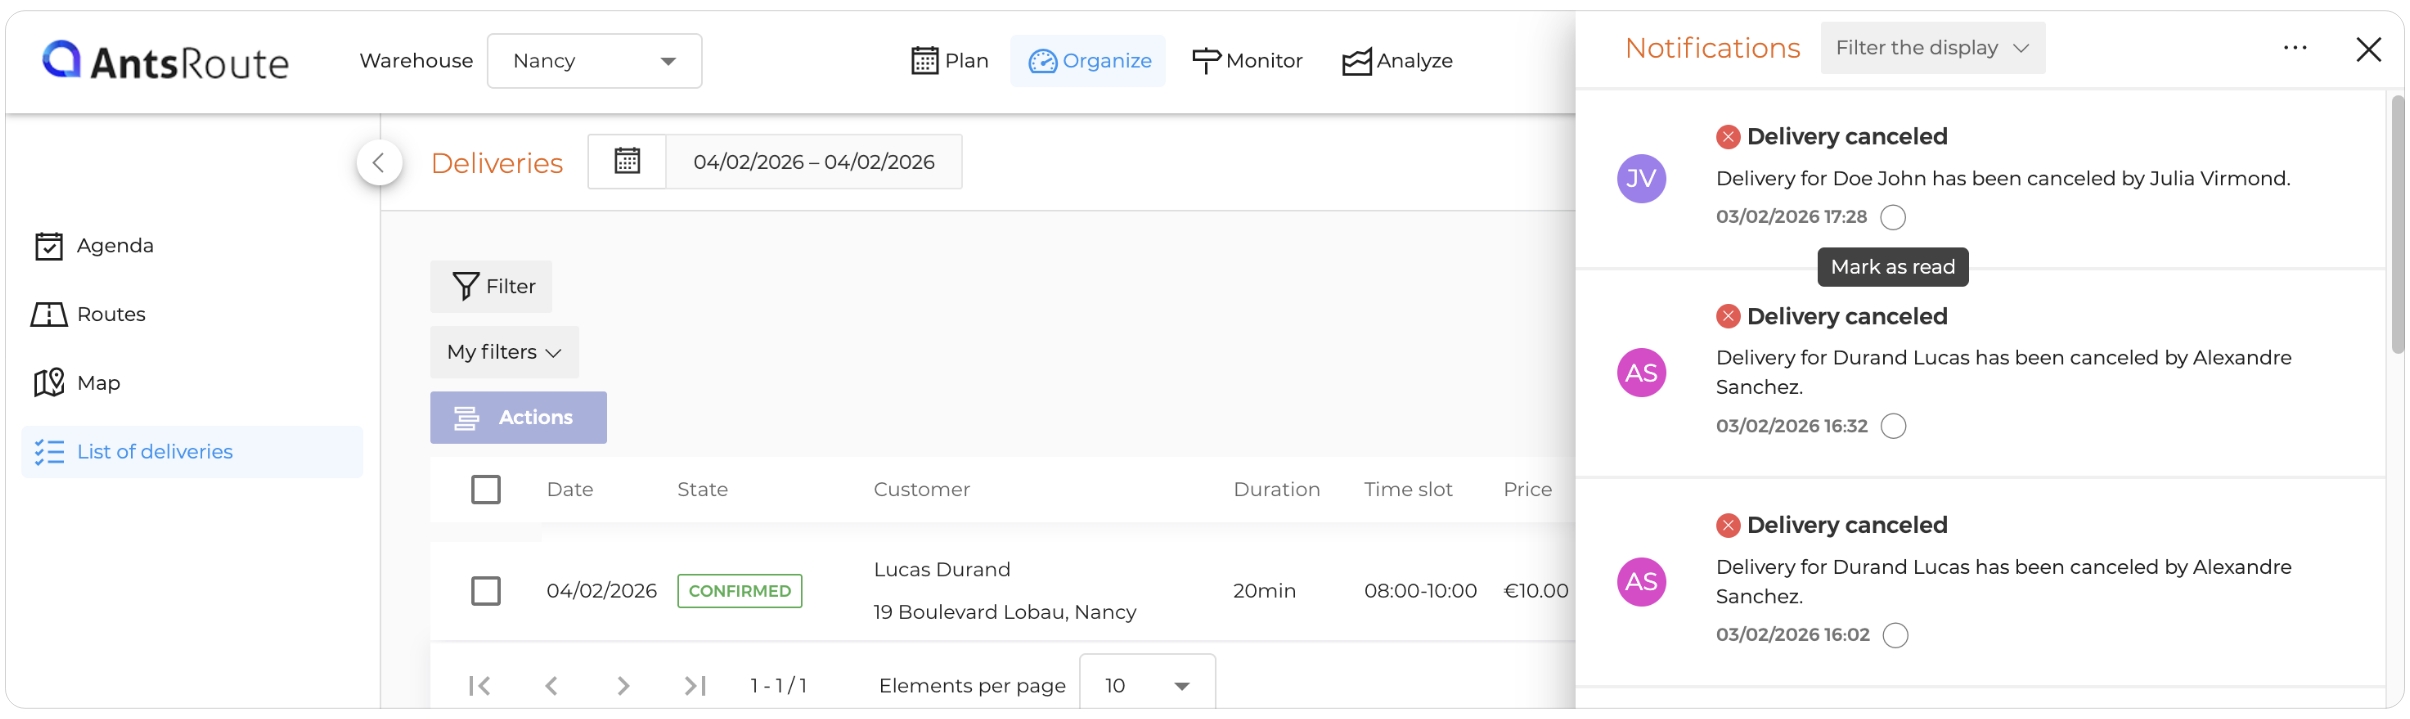Close the Notifications panel
2410x719 pixels.
(x=2368, y=50)
